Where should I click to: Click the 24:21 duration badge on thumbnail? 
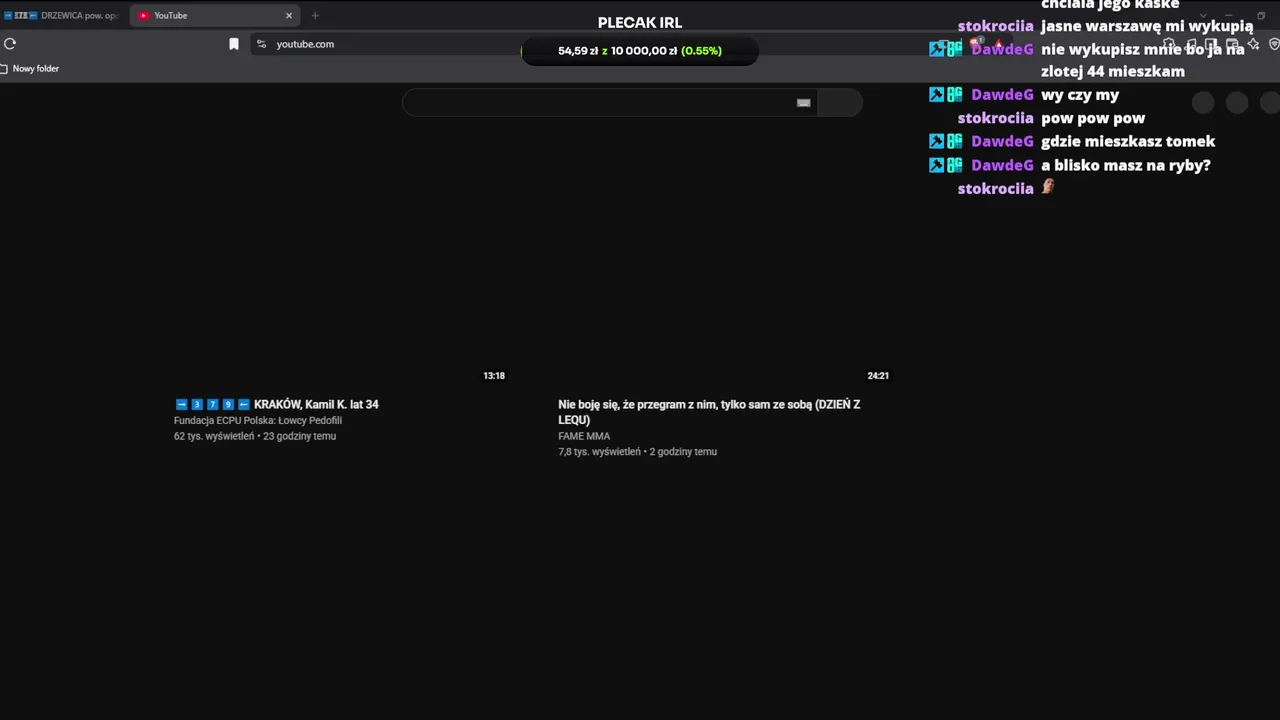pyautogui.click(x=878, y=376)
